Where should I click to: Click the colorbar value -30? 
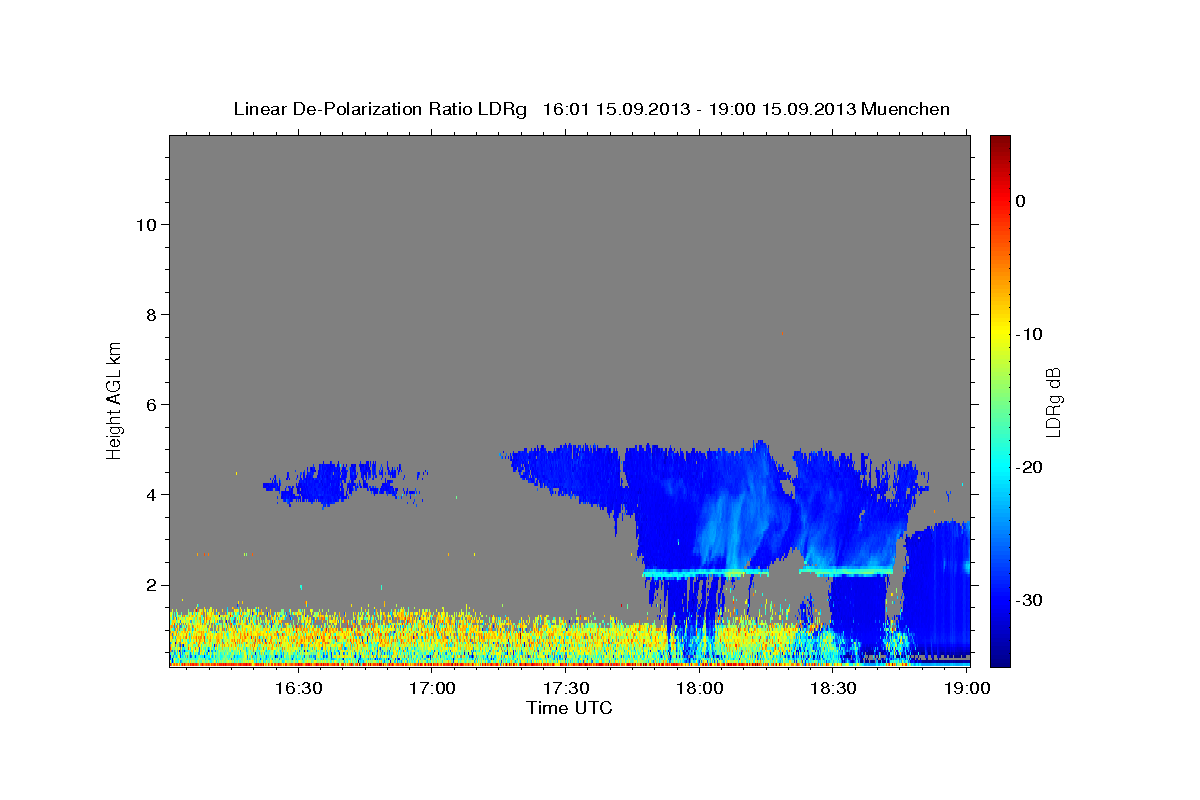click(x=1029, y=600)
